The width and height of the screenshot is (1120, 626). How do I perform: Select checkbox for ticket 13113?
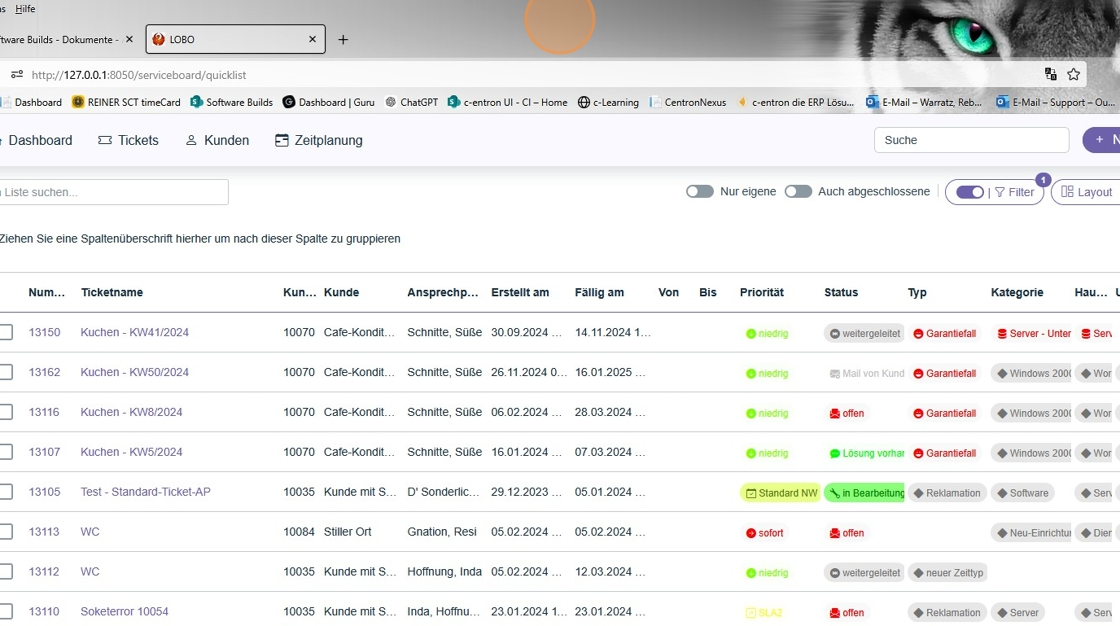coord(6,532)
